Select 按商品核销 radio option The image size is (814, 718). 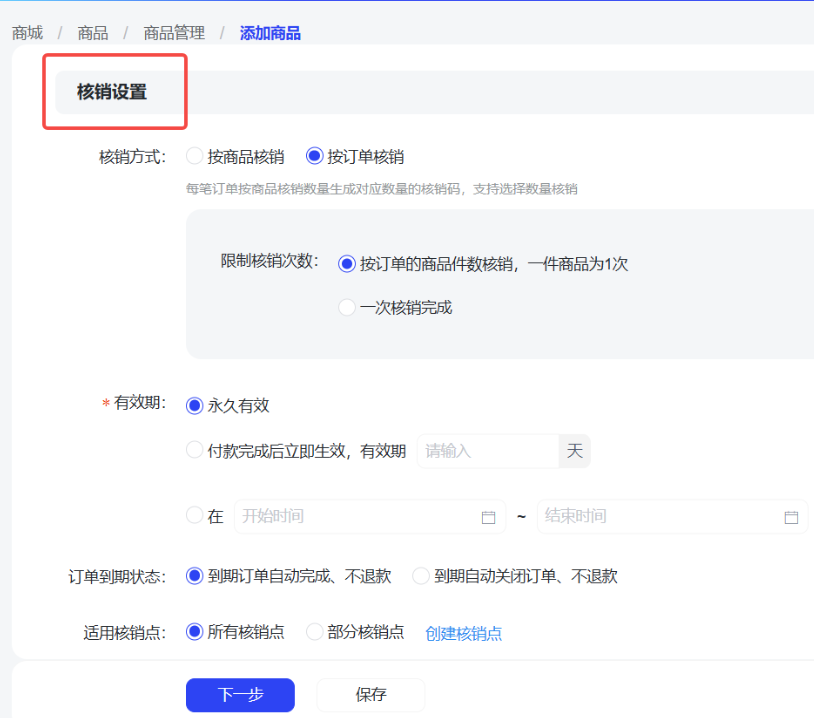(195, 156)
